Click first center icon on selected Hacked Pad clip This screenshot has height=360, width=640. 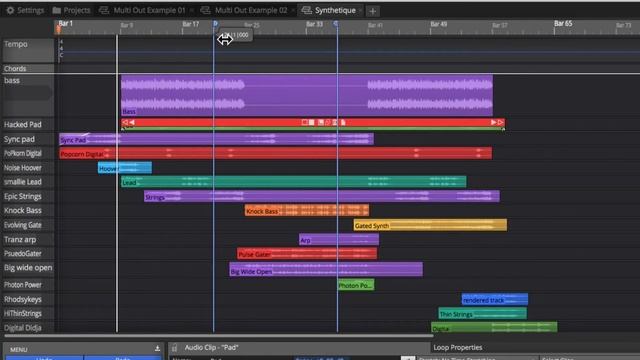point(304,122)
